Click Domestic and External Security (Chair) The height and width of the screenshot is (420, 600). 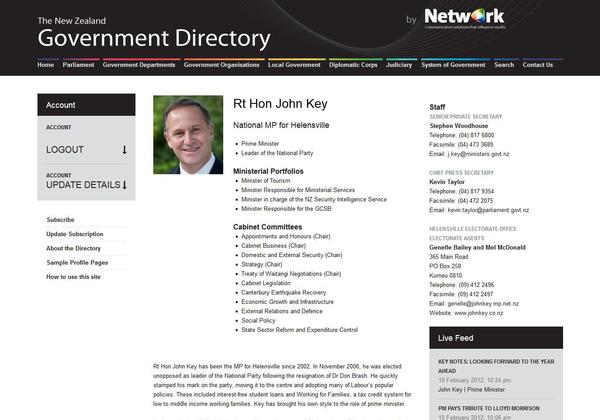[x=292, y=255]
